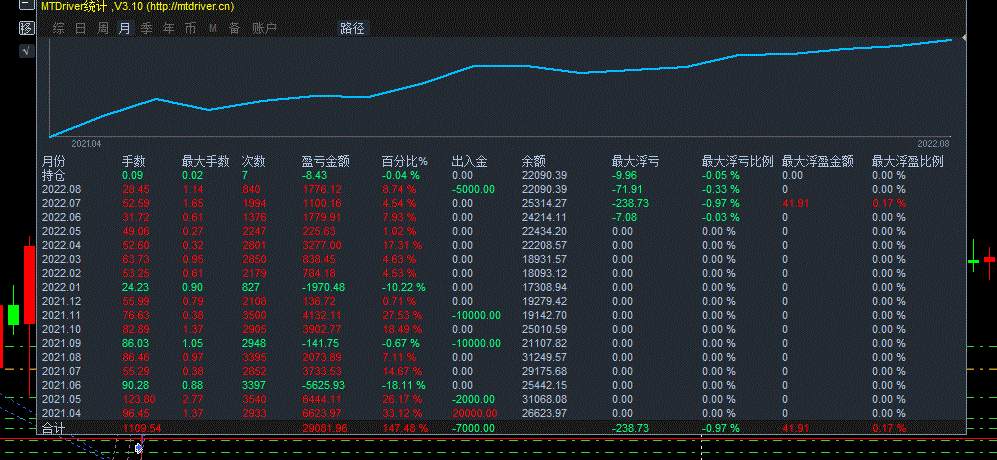Click the 月份 column header
This screenshot has width=997, height=460.
tap(53, 162)
